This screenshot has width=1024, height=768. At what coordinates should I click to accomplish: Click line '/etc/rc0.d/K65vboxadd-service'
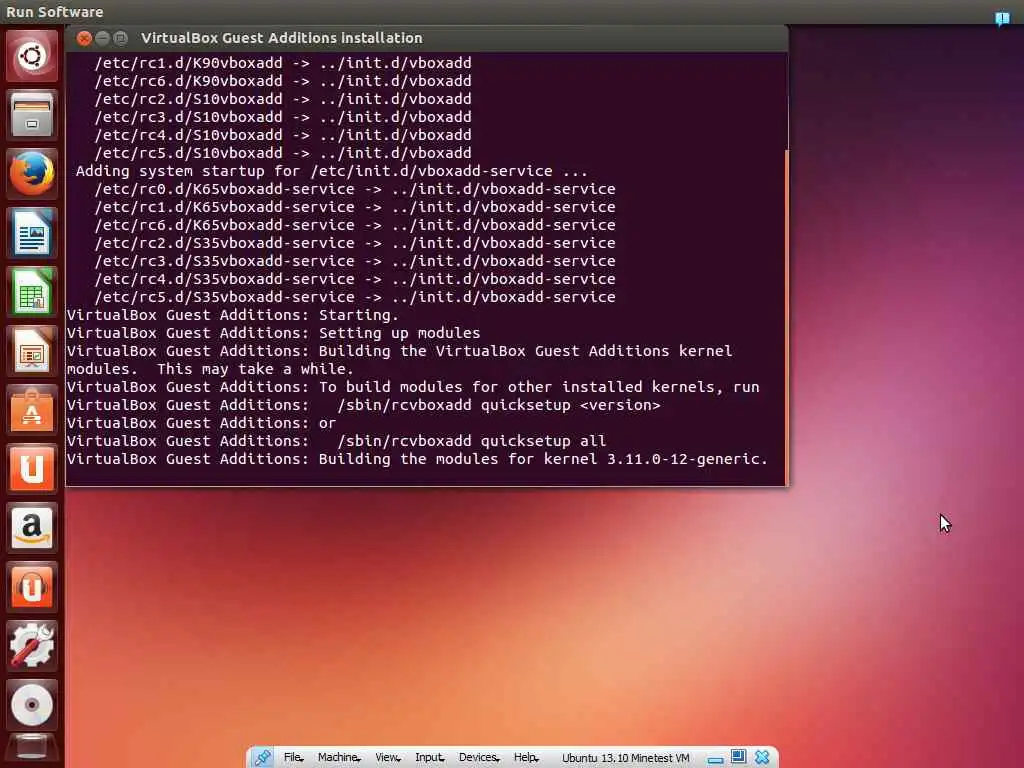355,189
